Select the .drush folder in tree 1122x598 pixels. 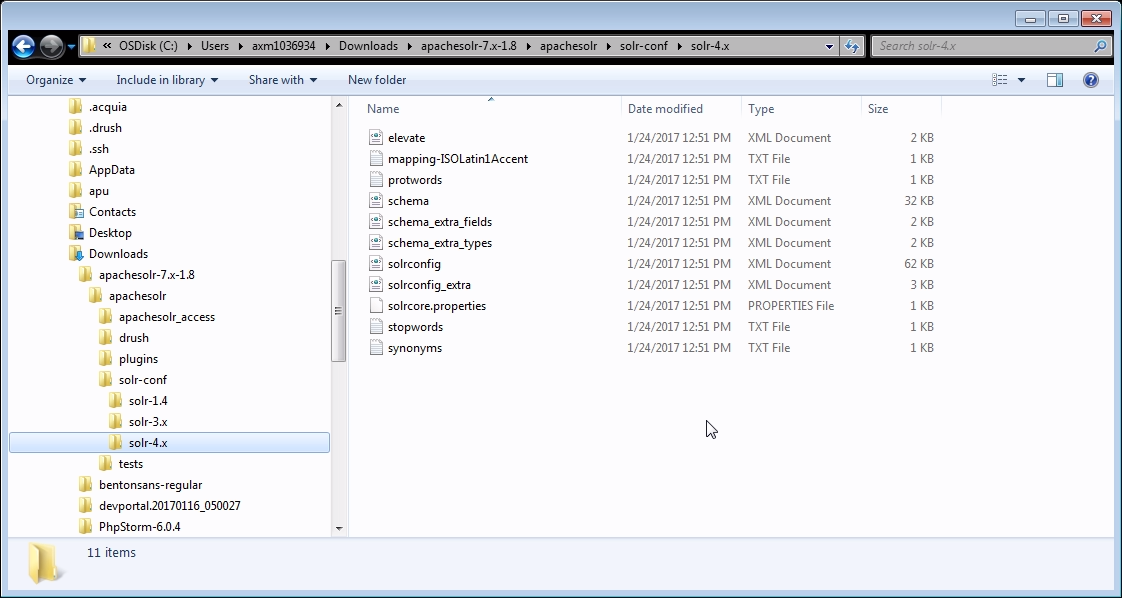[105, 128]
